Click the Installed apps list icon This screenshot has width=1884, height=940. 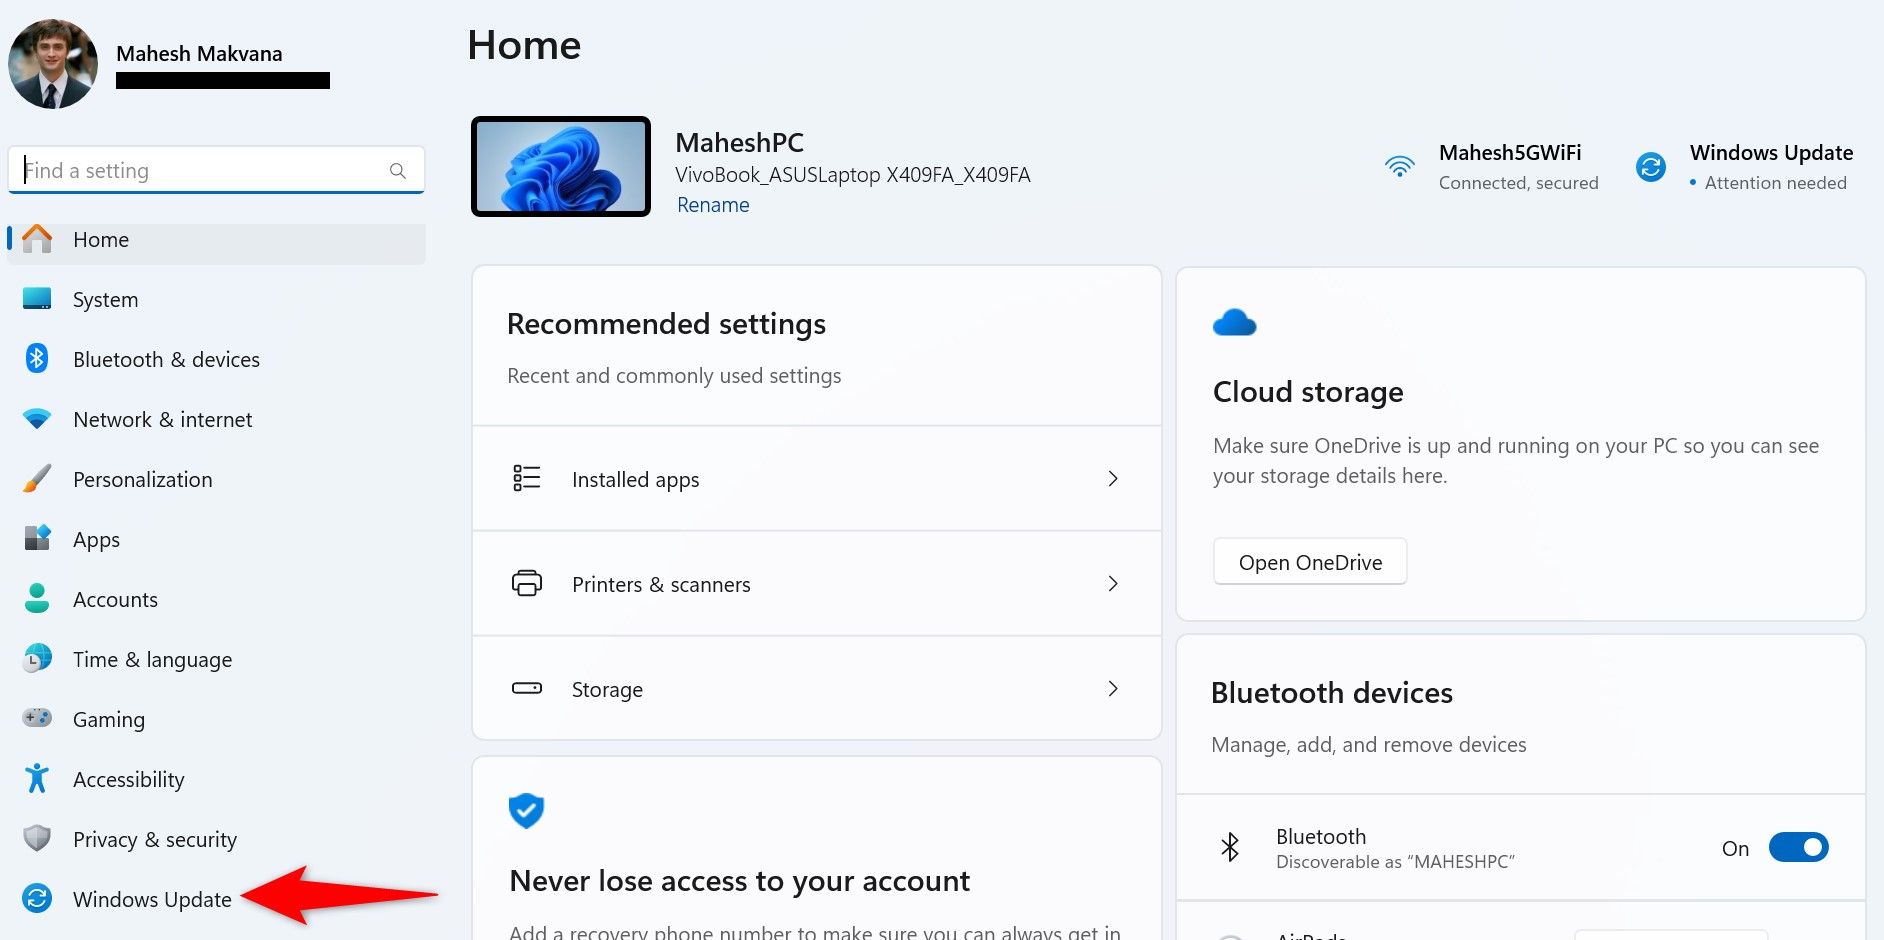tap(527, 478)
